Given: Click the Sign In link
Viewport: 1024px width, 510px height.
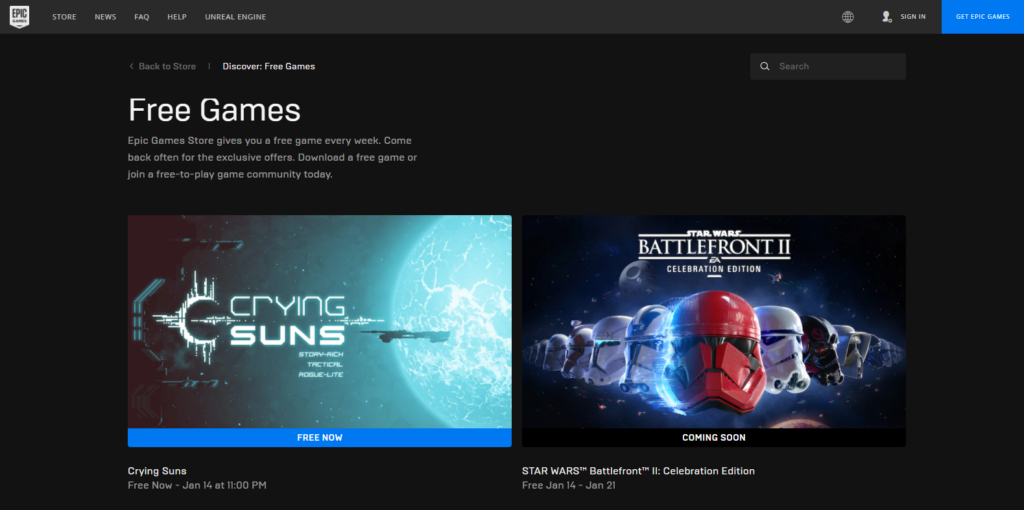Looking at the screenshot, I should pyautogui.click(x=913, y=17).
